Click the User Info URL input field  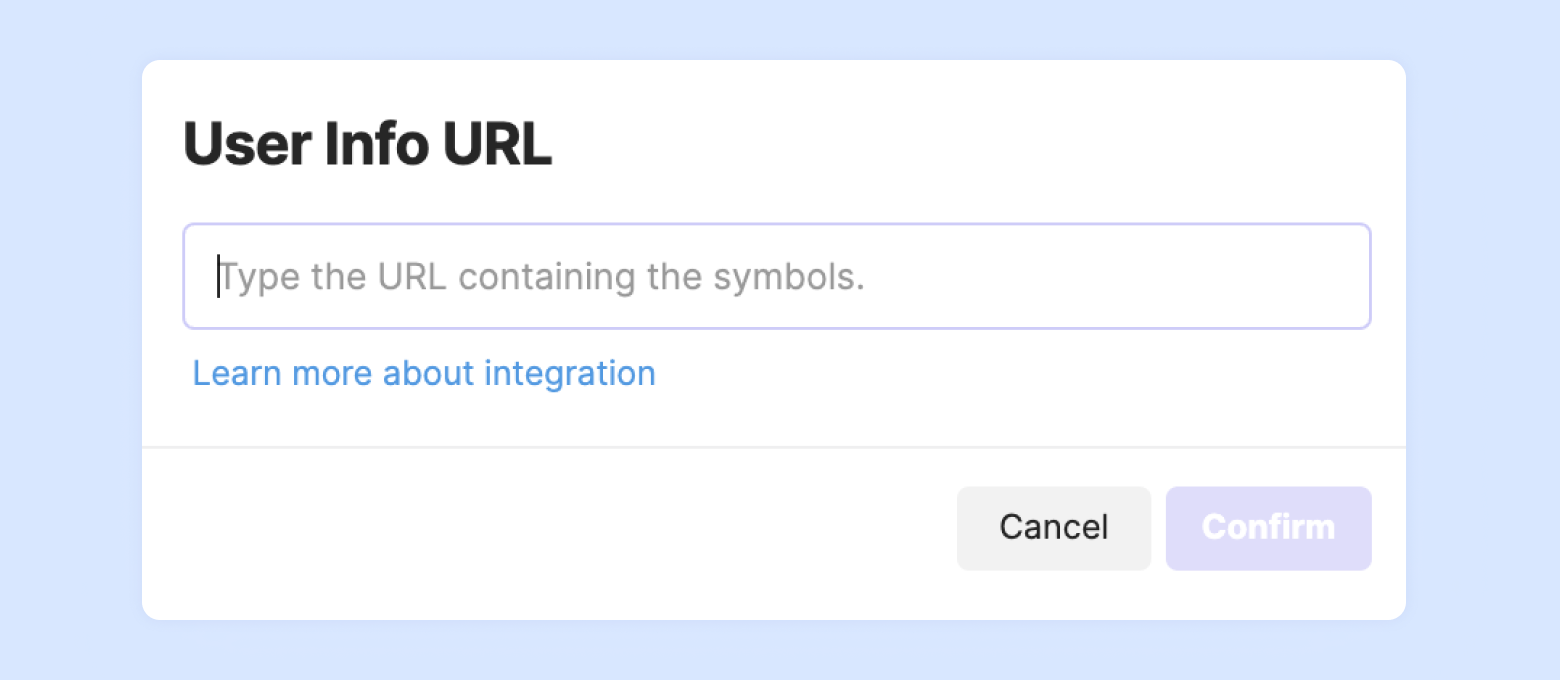click(776, 276)
